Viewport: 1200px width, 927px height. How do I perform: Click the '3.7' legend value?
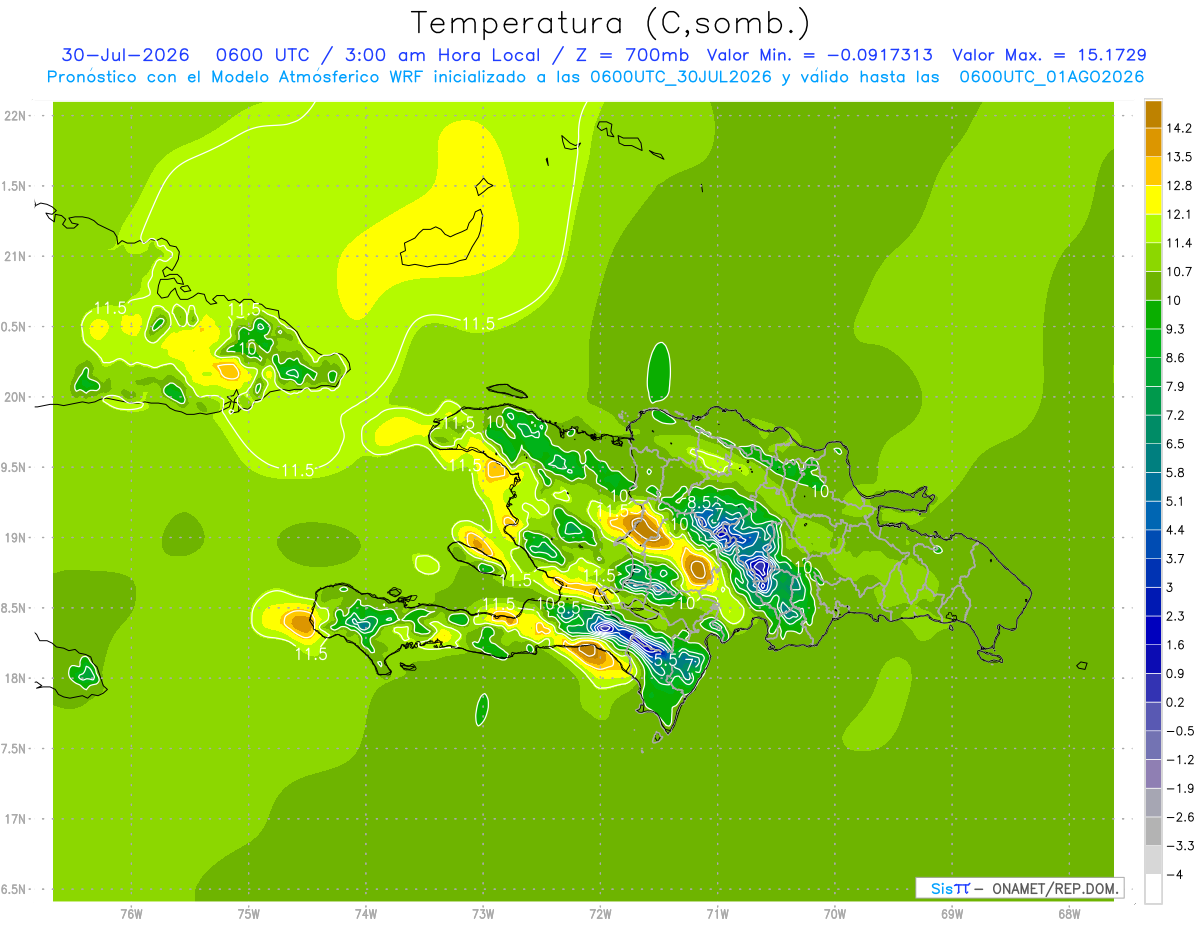[x=1177, y=558]
